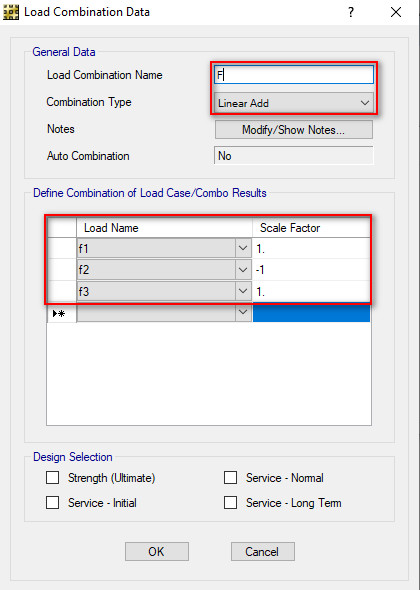The width and height of the screenshot is (420, 590).
Task: Expand the empty new row load dropdown
Action: (x=243, y=312)
